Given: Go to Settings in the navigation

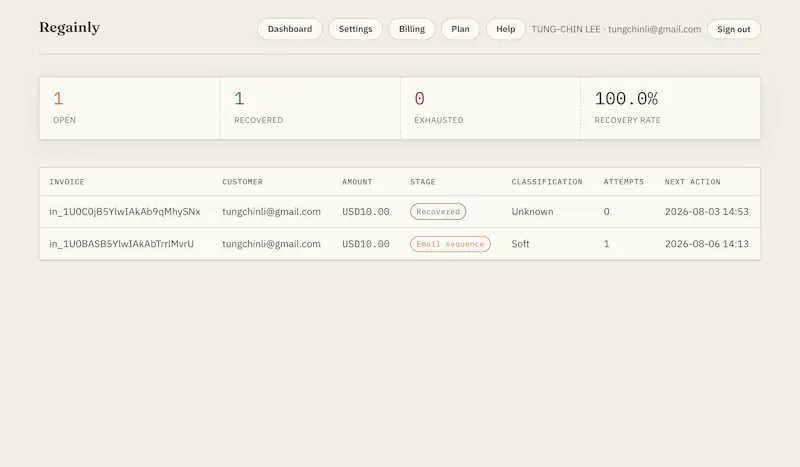Looking at the screenshot, I should [356, 29].
